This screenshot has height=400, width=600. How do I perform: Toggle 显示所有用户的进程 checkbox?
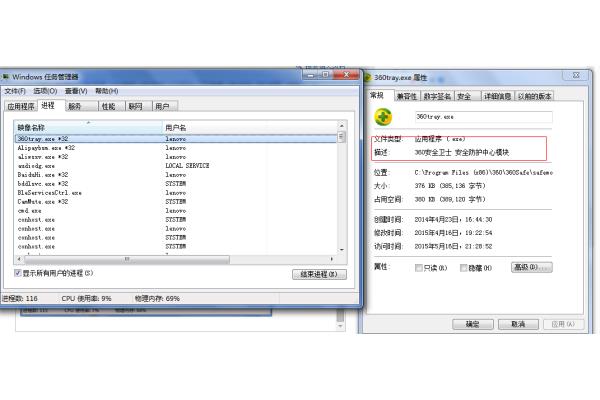coord(17,273)
